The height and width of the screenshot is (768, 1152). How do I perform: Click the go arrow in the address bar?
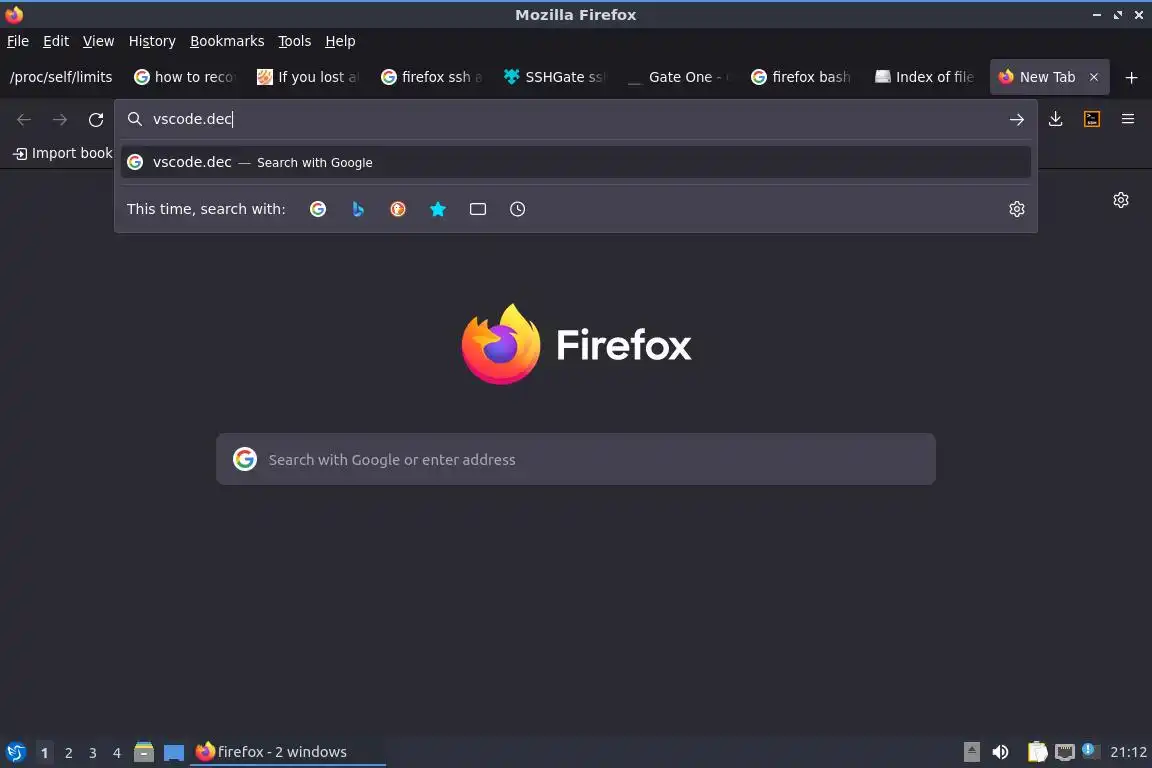pyautogui.click(x=1016, y=120)
